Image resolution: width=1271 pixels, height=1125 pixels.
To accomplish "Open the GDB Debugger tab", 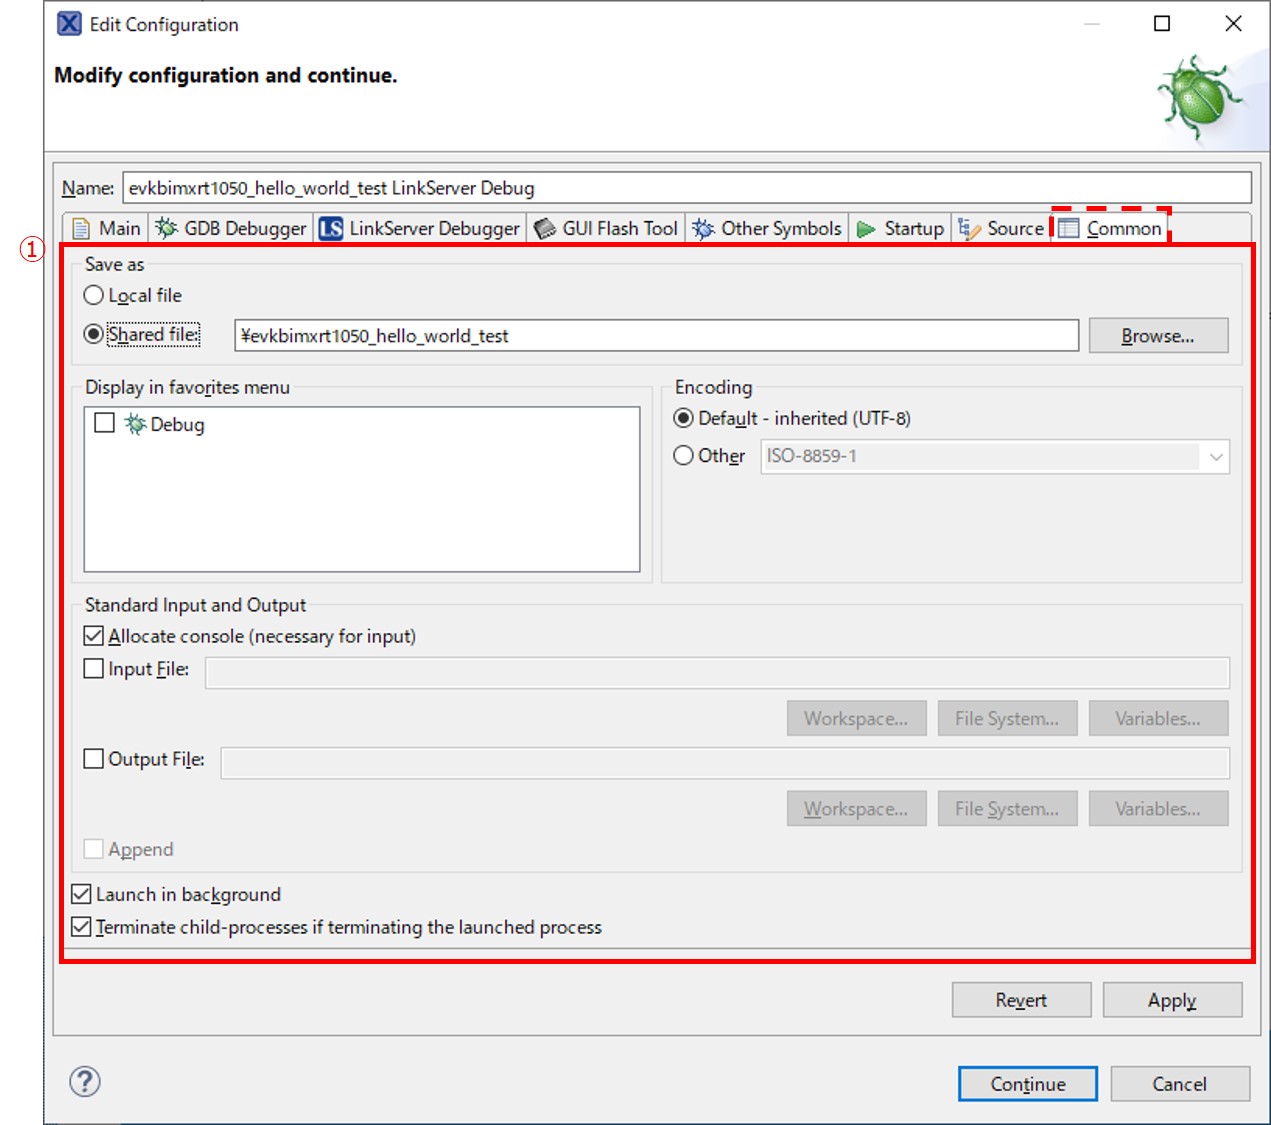I will tap(231, 229).
